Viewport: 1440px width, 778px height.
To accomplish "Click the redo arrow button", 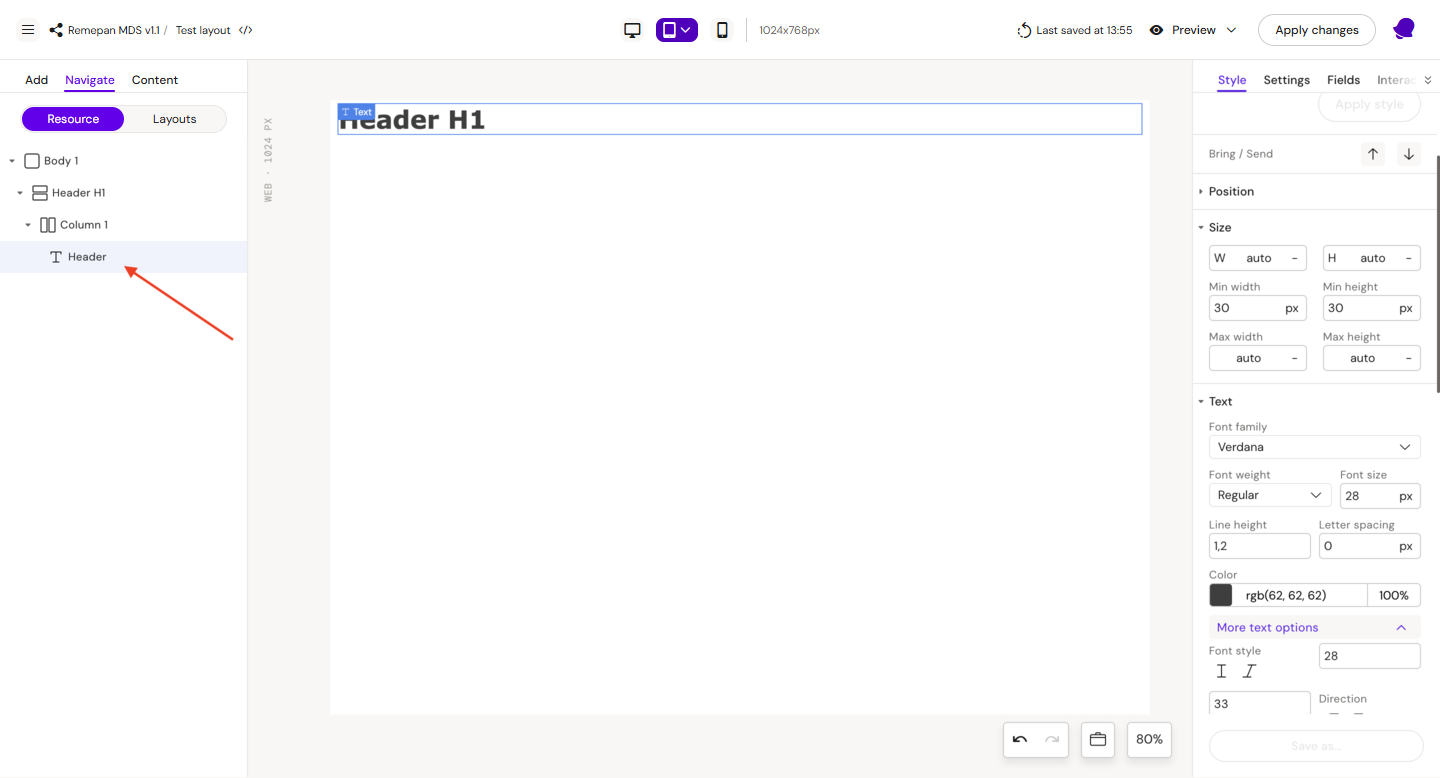I will coord(1052,739).
